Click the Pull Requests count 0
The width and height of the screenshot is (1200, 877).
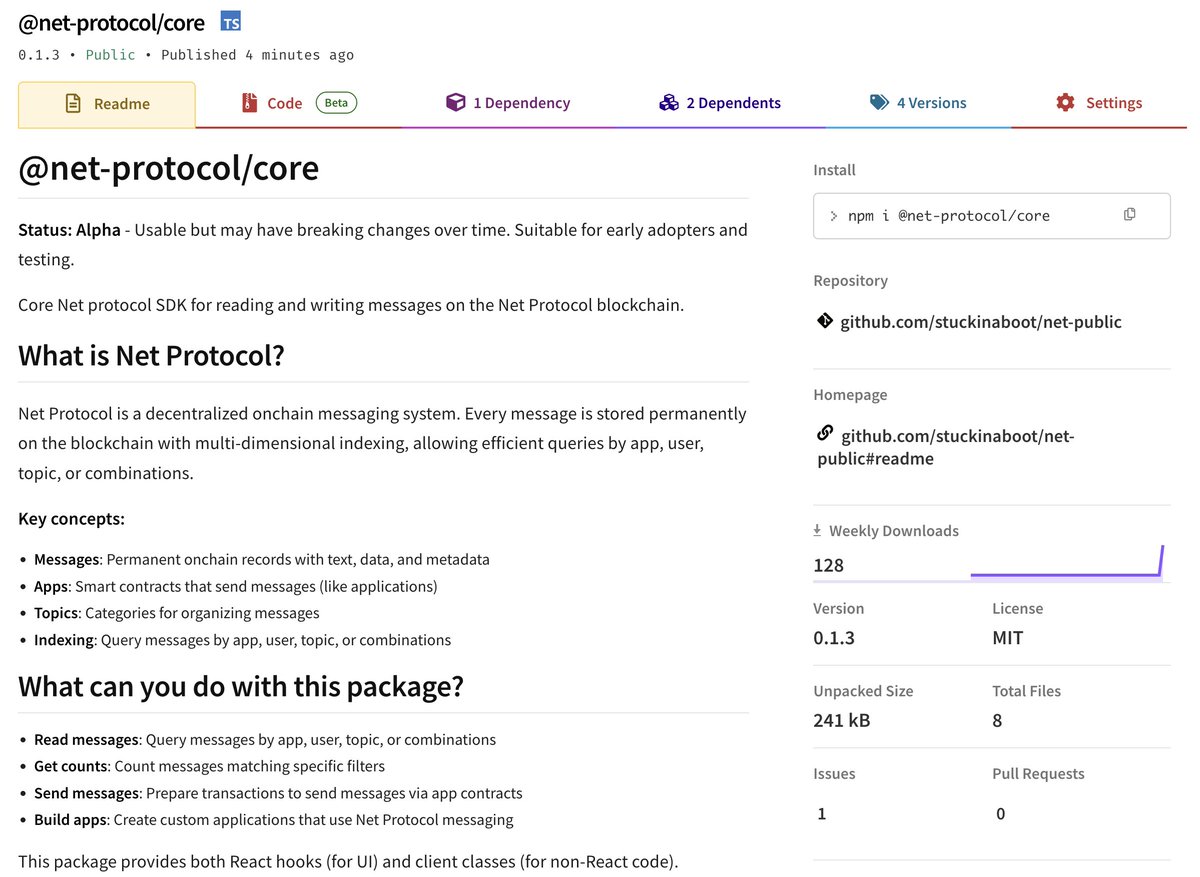pyautogui.click(x=1000, y=814)
